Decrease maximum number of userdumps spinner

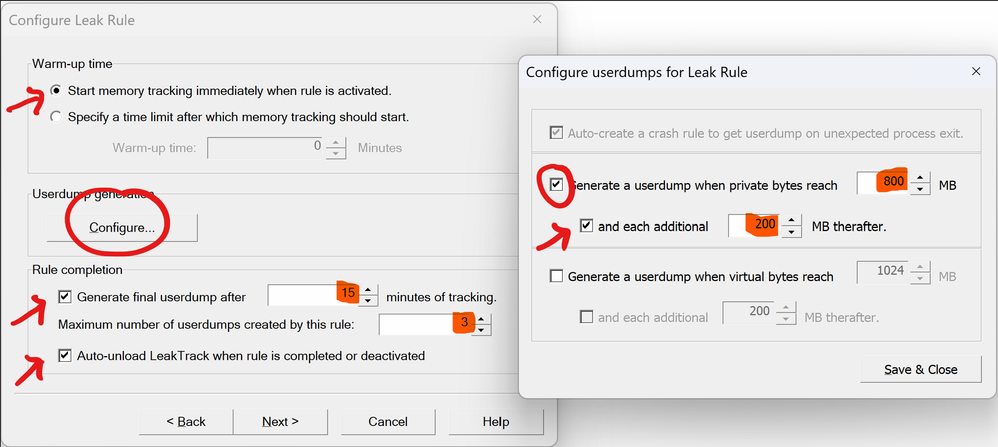pos(482,331)
